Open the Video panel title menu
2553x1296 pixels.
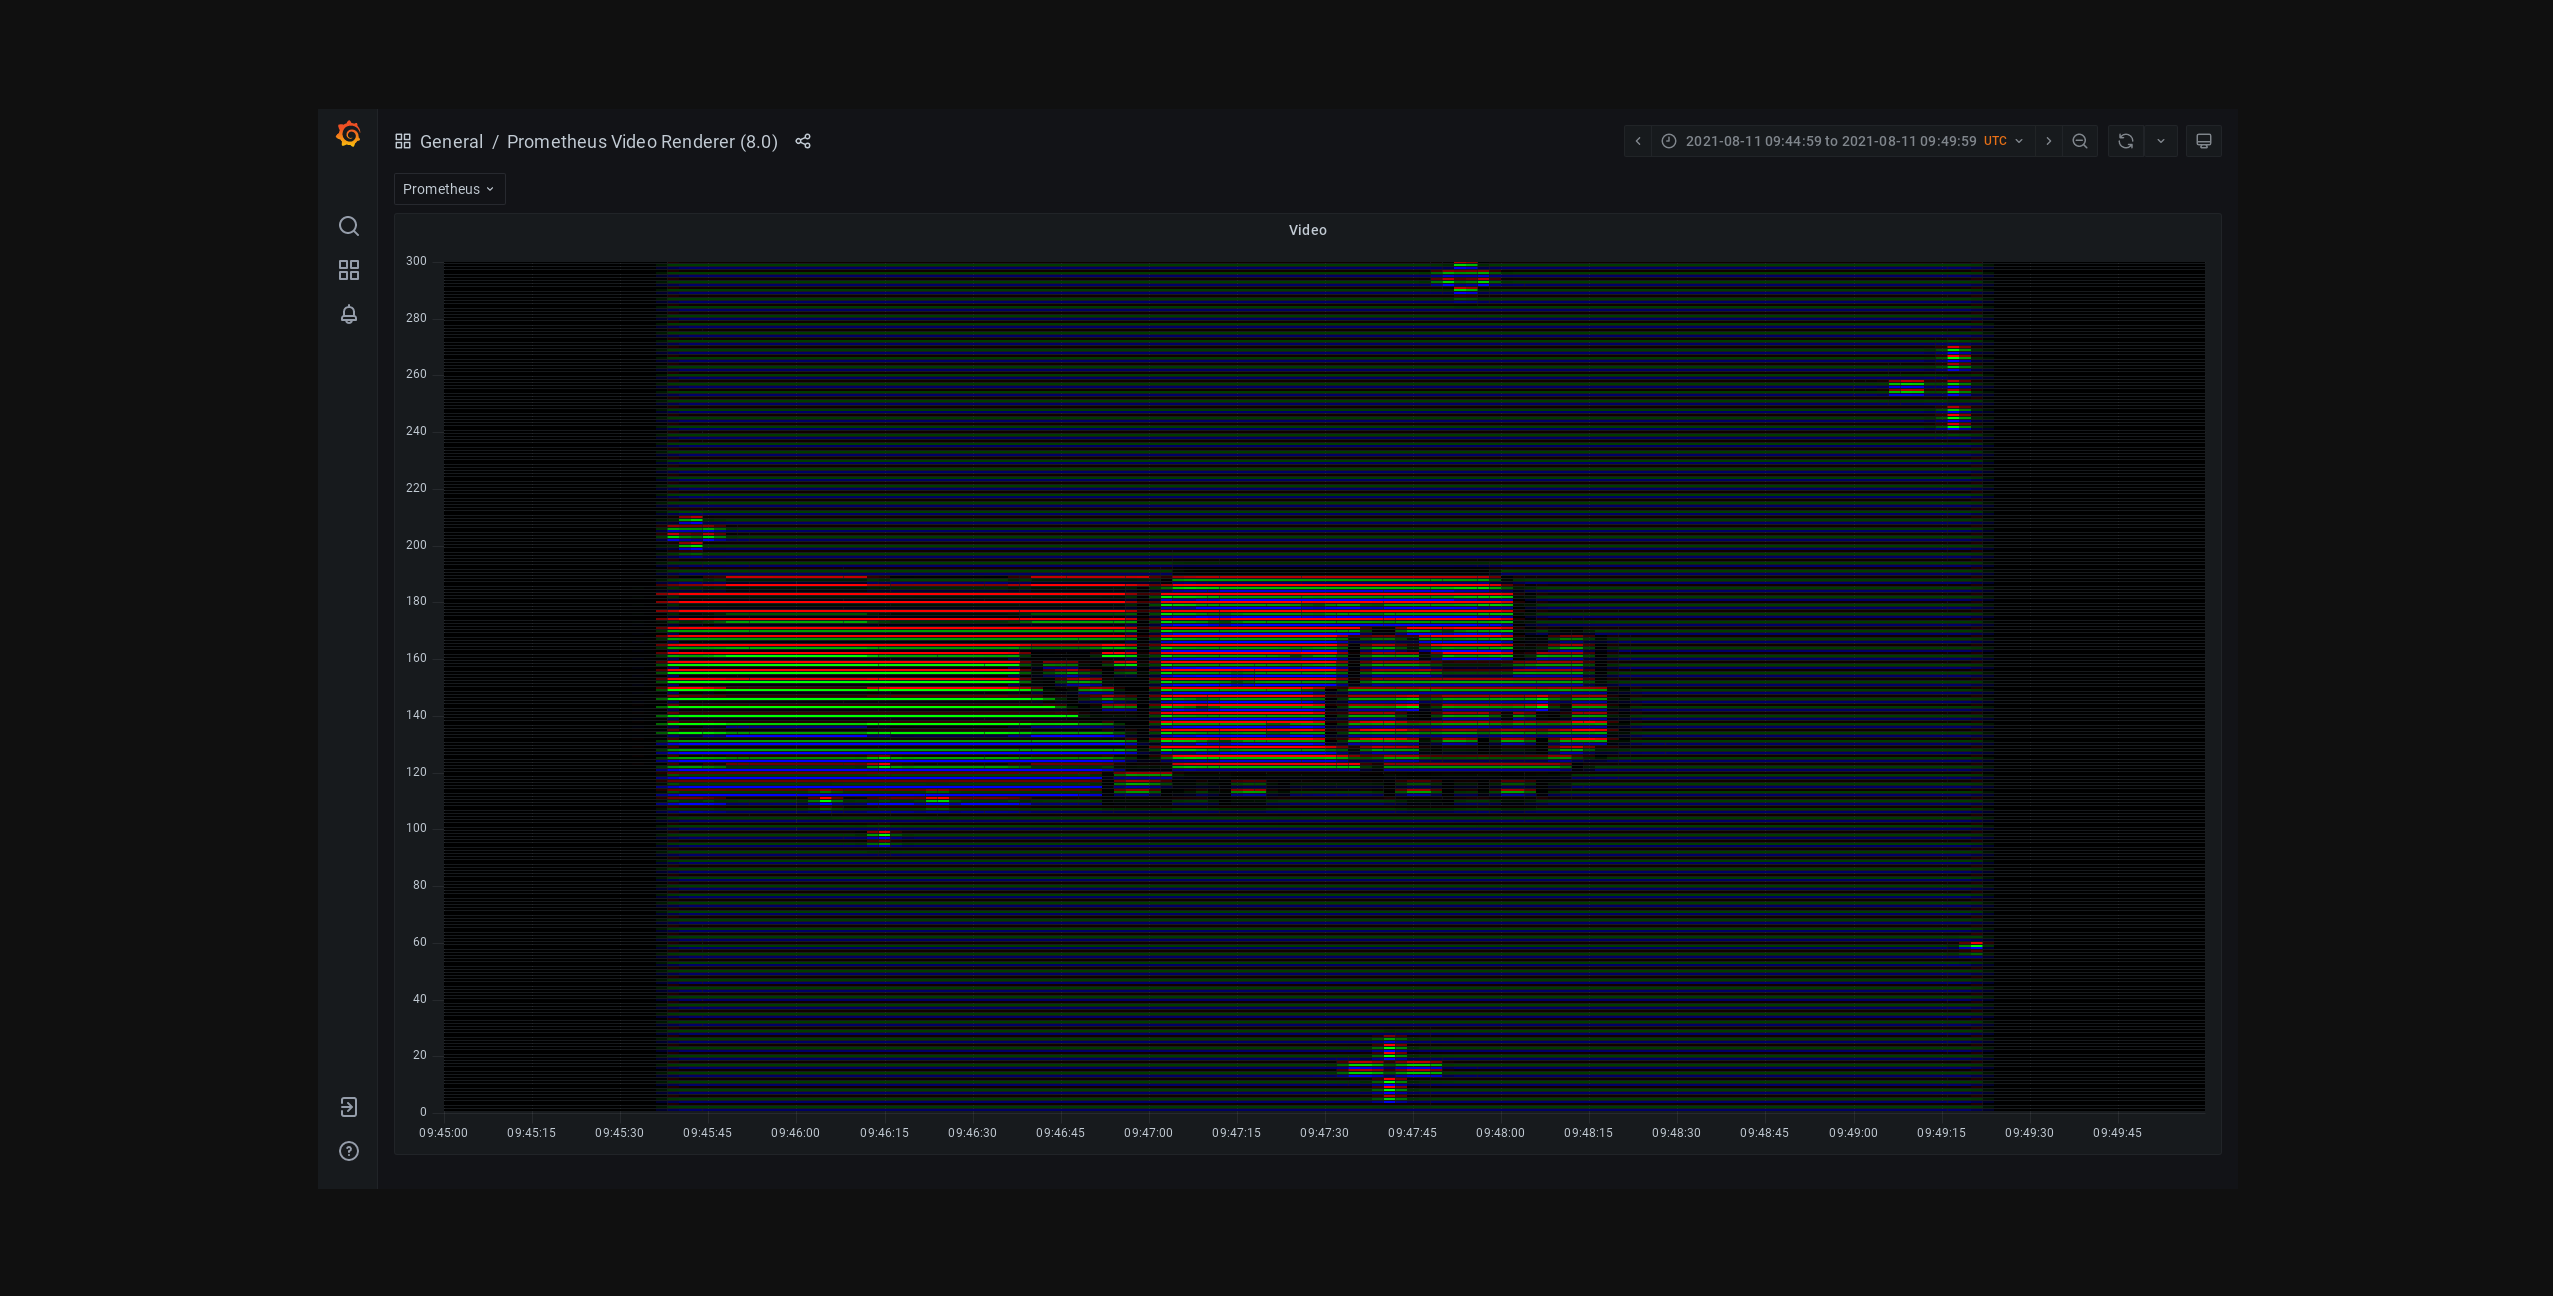(x=1307, y=230)
